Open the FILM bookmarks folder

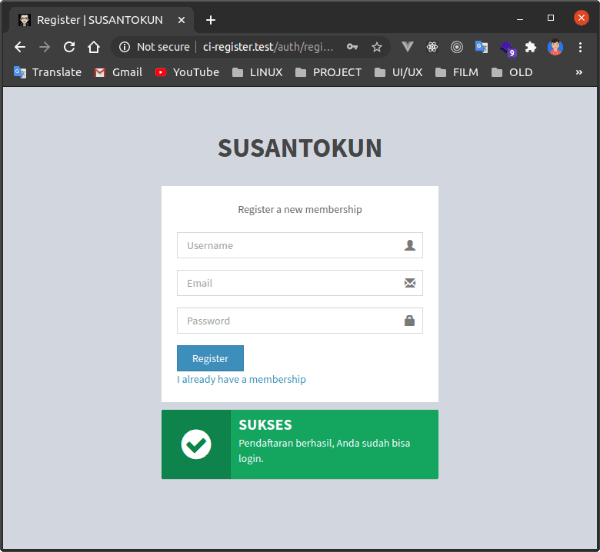pyautogui.click(x=457, y=72)
